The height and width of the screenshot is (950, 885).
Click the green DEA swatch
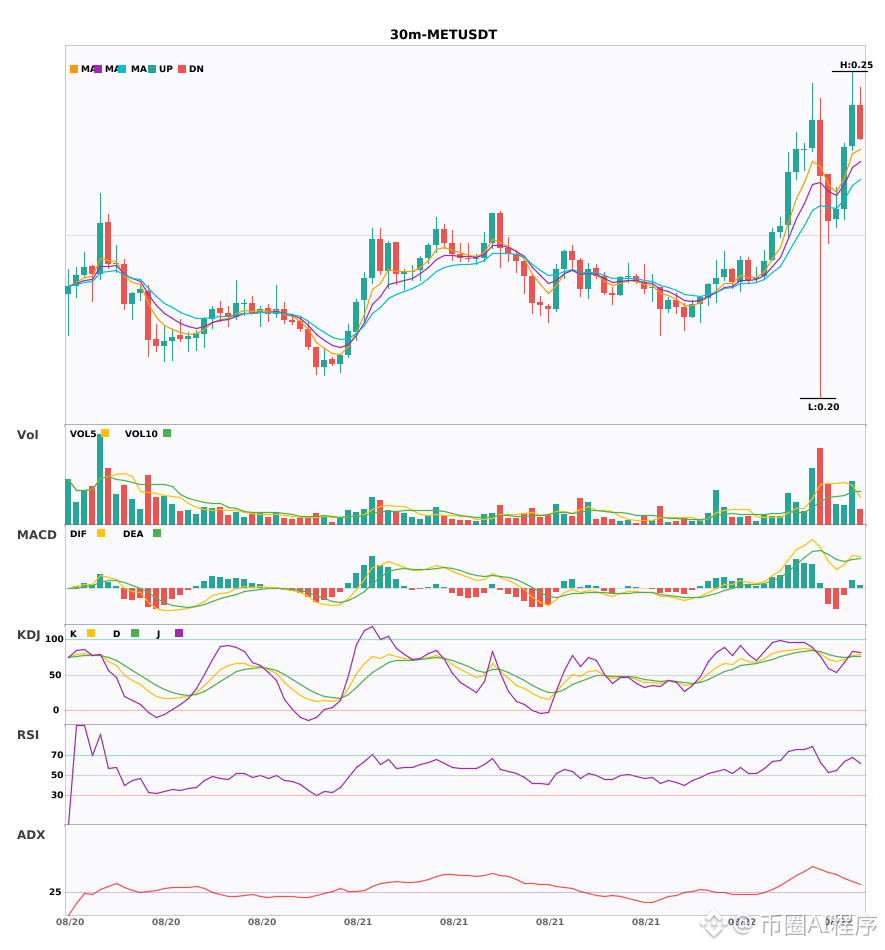(157, 533)
